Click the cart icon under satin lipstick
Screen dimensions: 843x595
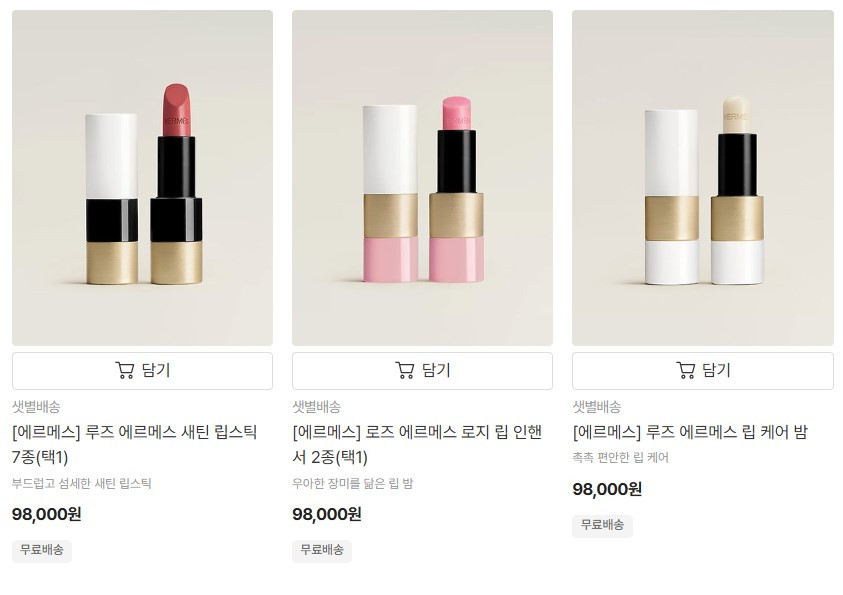(x=125, y=370)
